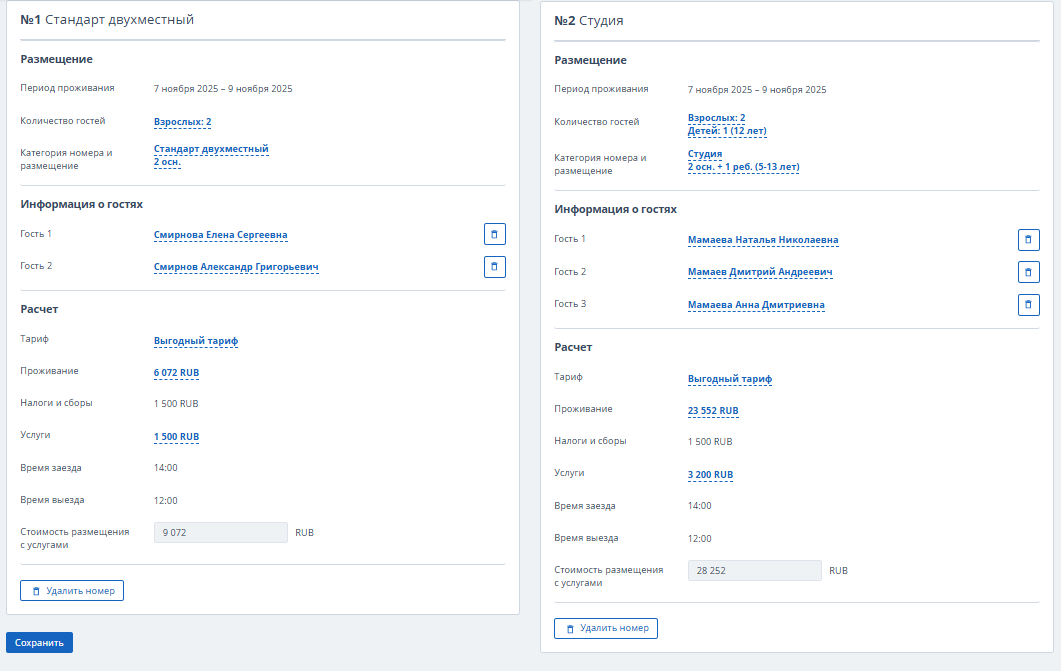
Task: Delete guest Смирнов Александр Григорьевич with trash icon
Action: tap(495, 267)
